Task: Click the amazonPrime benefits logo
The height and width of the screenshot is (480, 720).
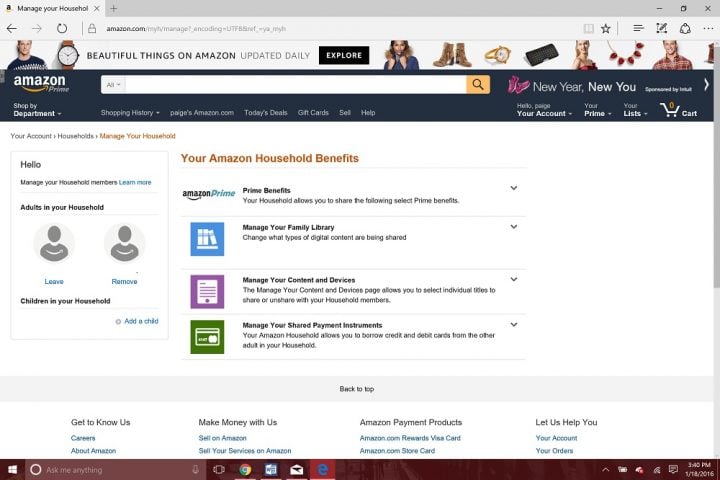Action: click(208, 194)
